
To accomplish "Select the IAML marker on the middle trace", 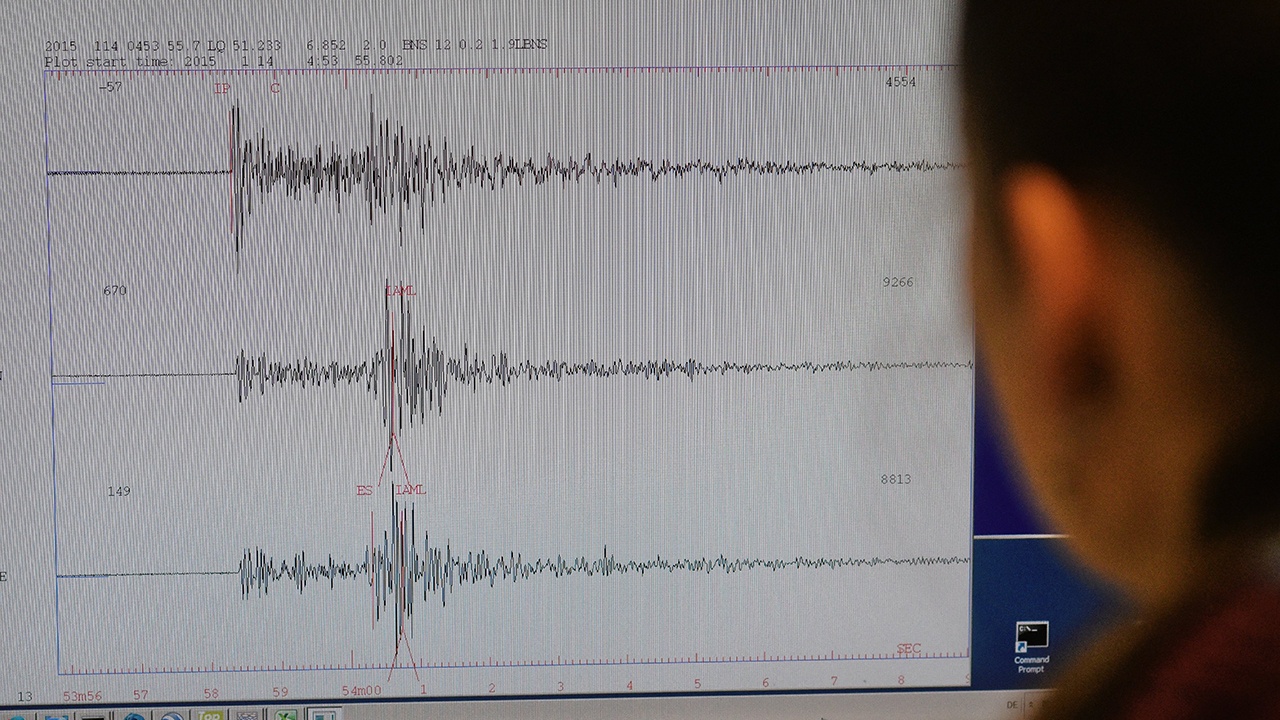I will [400, 290].
